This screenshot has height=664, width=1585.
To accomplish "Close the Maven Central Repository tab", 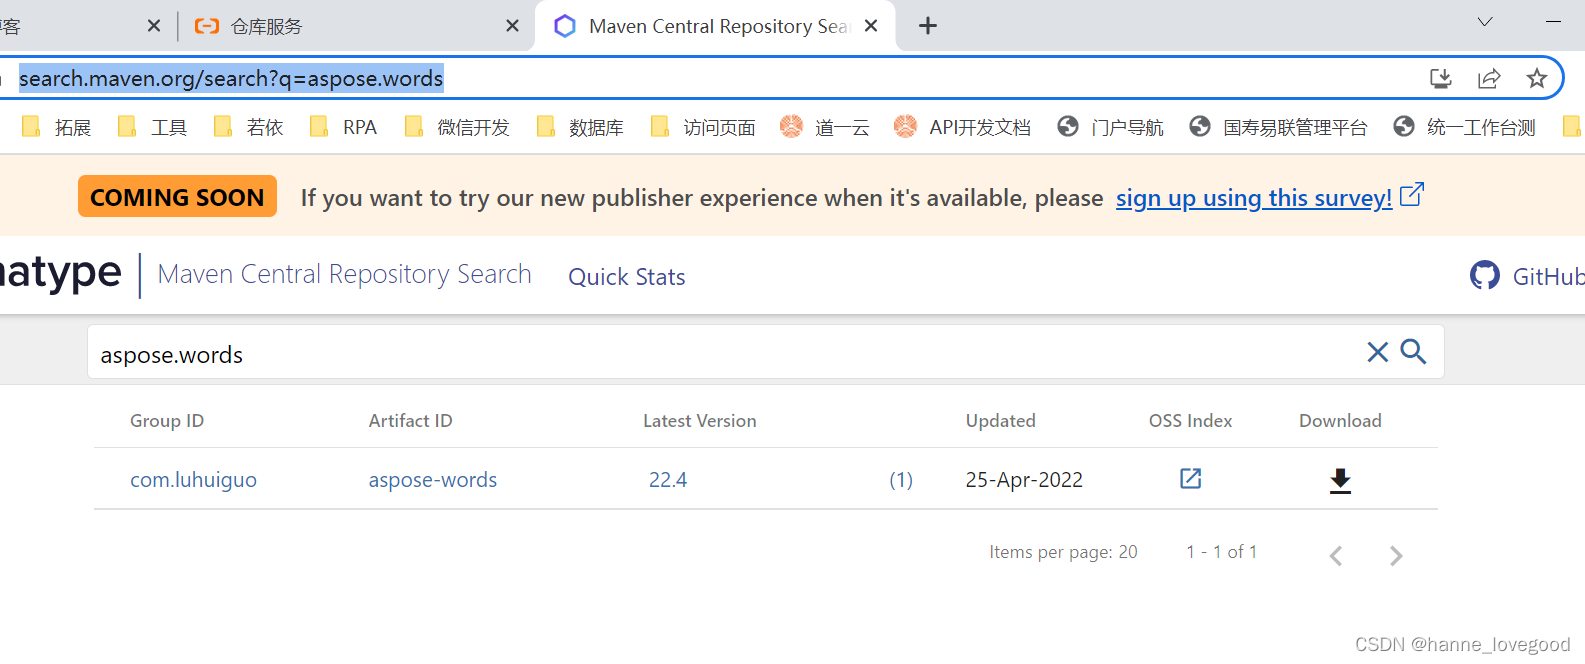I will pyautogui.click(x=871, y=26).
